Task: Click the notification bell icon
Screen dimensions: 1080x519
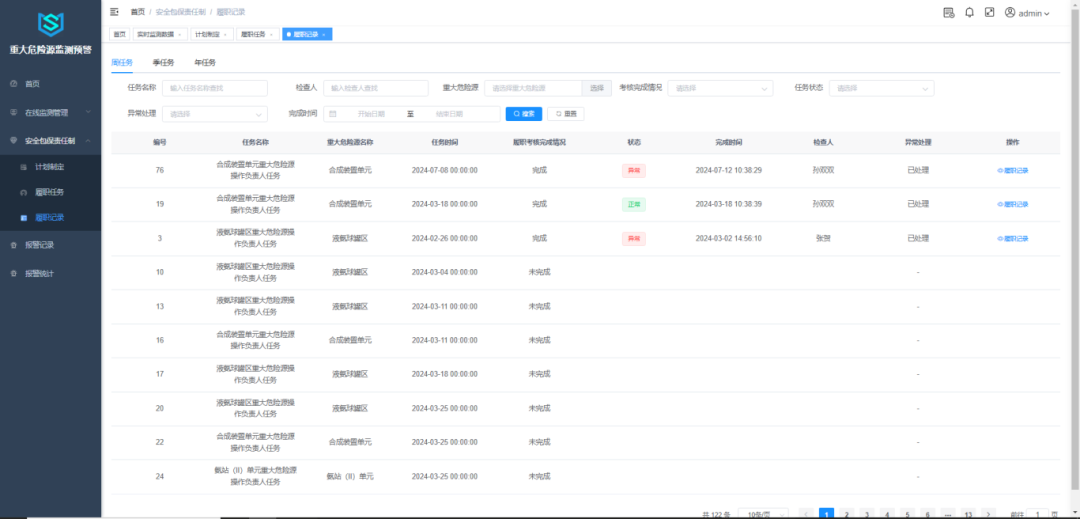Action: 969,13
